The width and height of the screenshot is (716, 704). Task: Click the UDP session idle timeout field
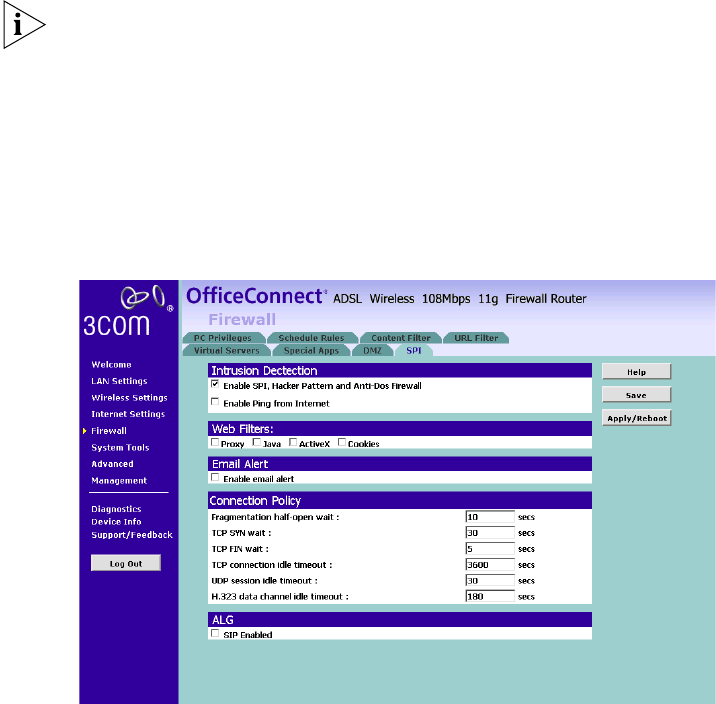click(490, 581)
